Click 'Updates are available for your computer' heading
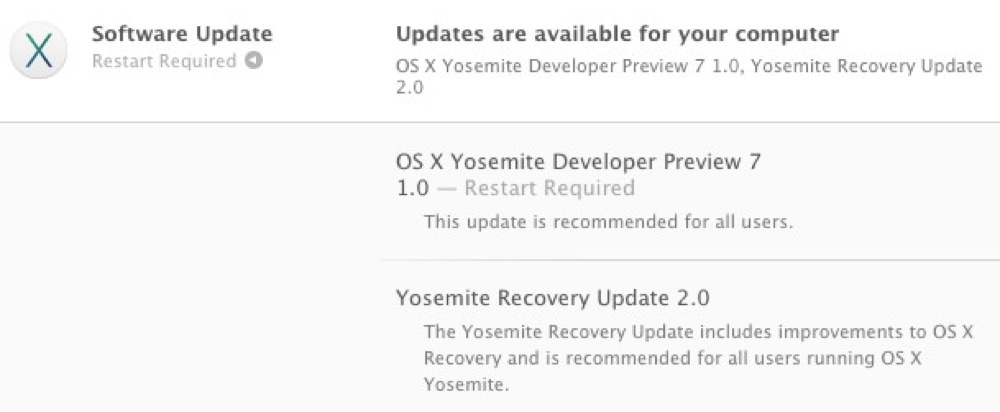Image resolution: width=1000 pixels, height=412 pixels. (617, 33)
